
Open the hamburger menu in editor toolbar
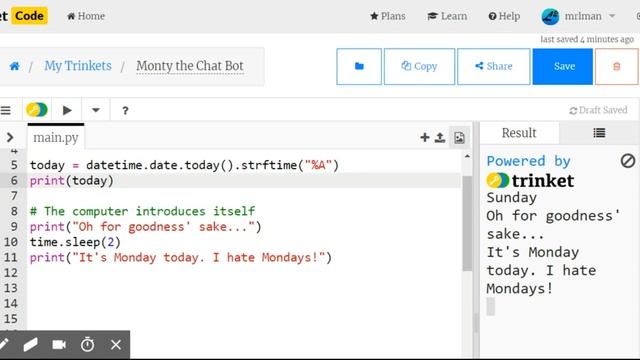pos(6,110)
